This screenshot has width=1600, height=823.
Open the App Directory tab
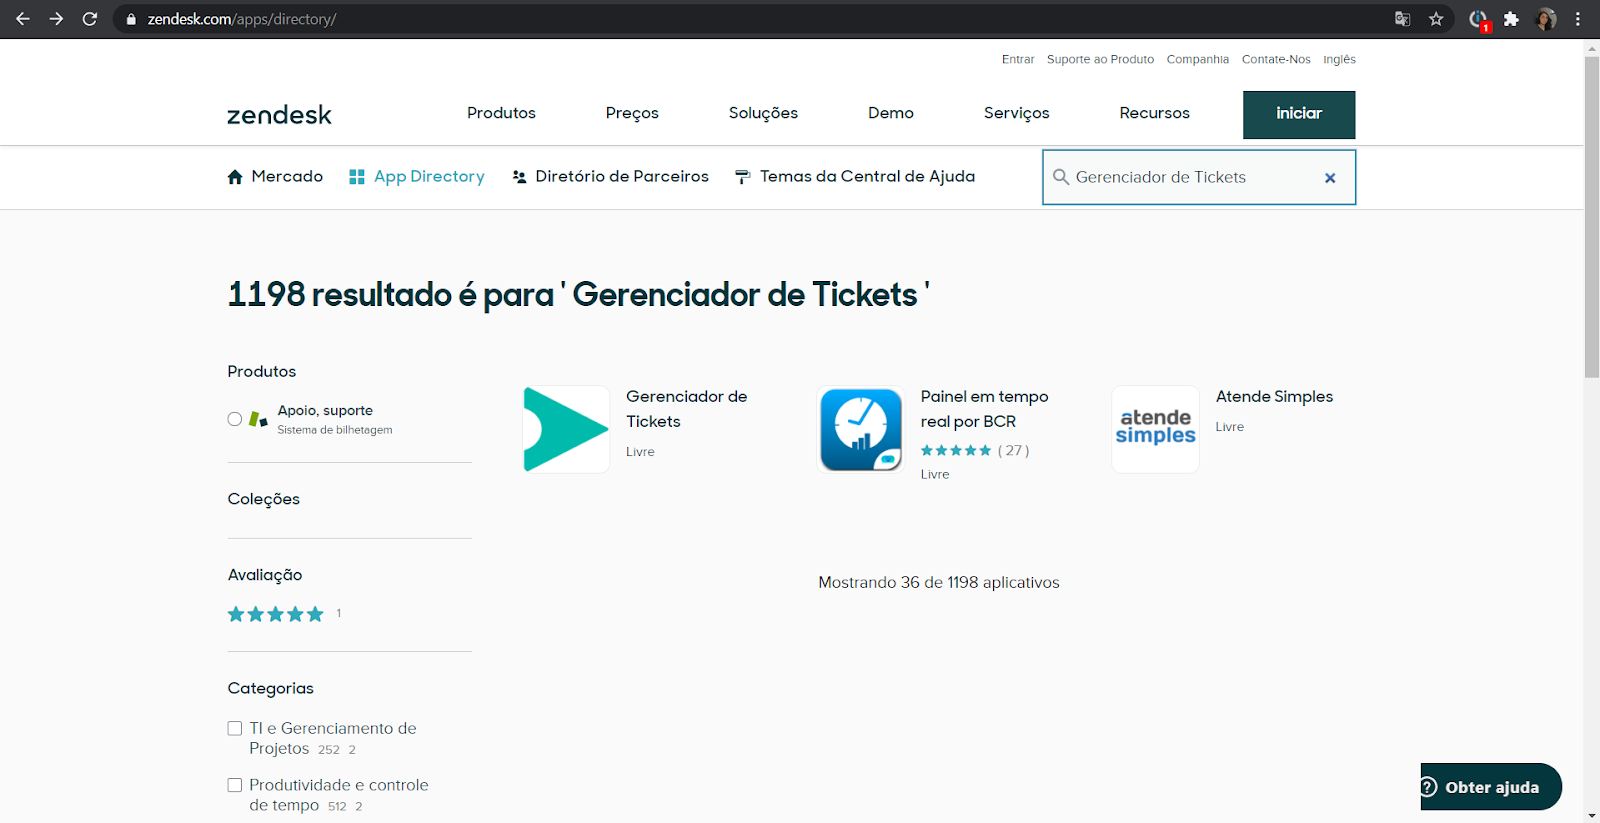[417, 177]
